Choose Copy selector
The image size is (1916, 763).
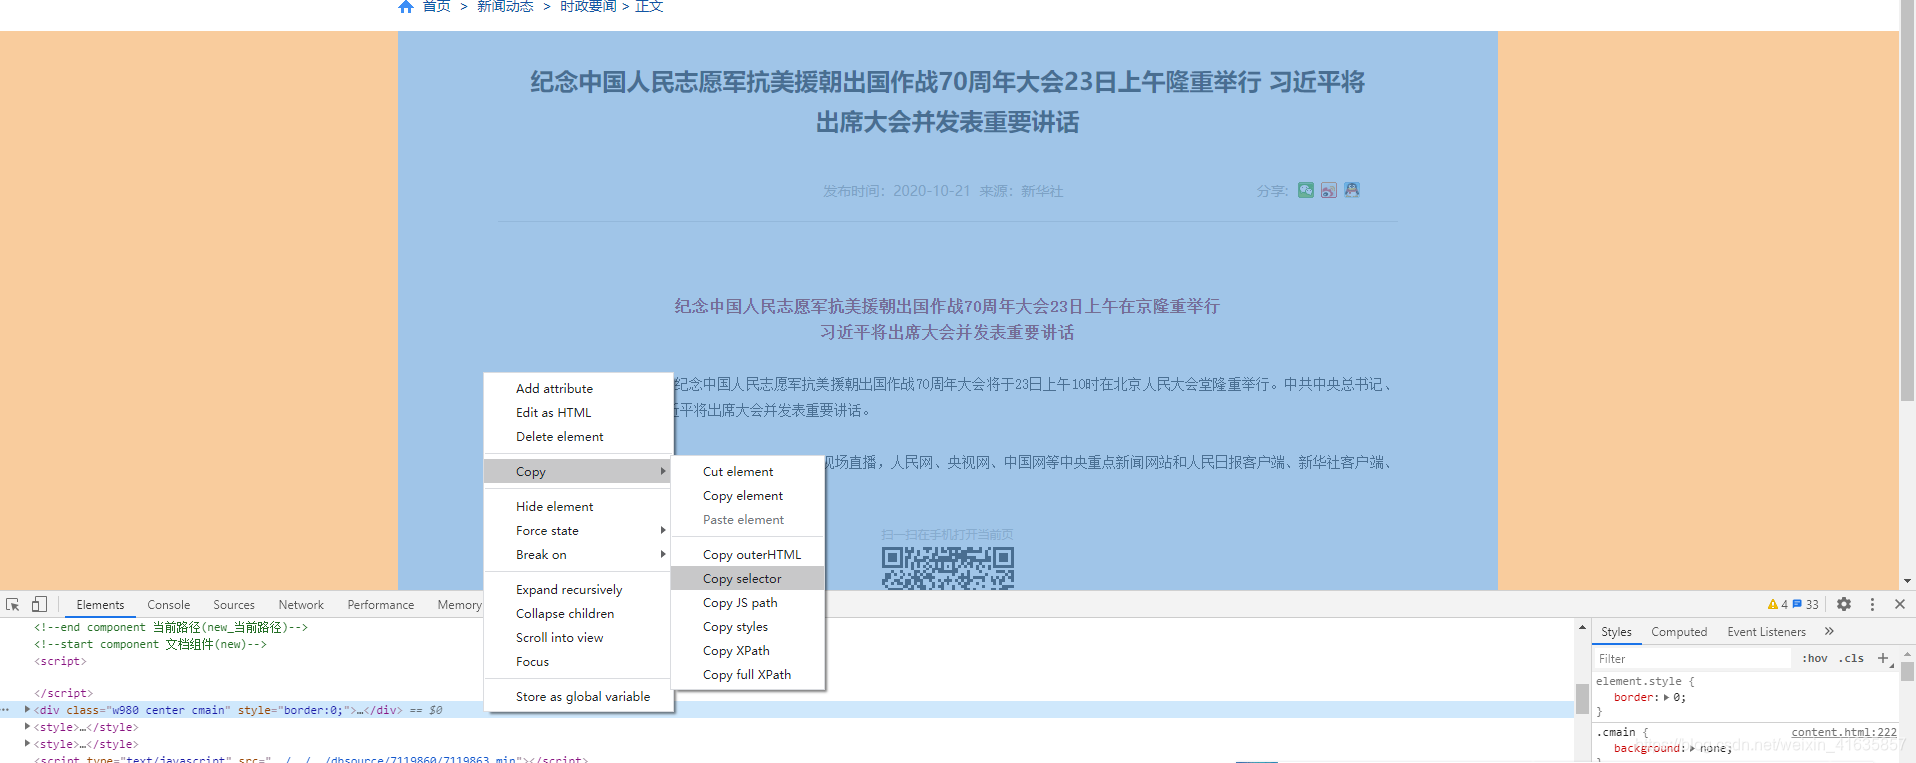tap(748, 578)
